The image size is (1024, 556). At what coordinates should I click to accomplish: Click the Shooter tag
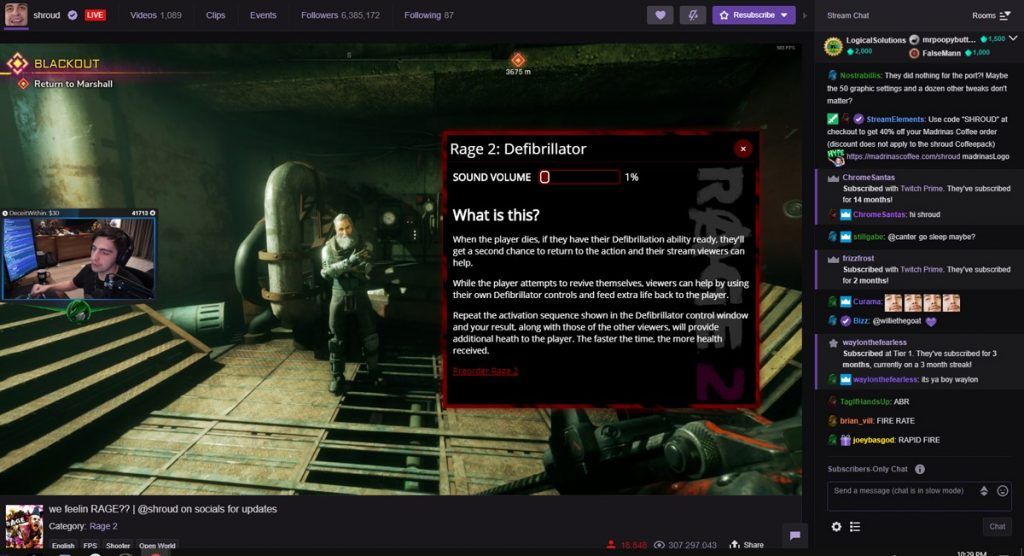point(118,546)
